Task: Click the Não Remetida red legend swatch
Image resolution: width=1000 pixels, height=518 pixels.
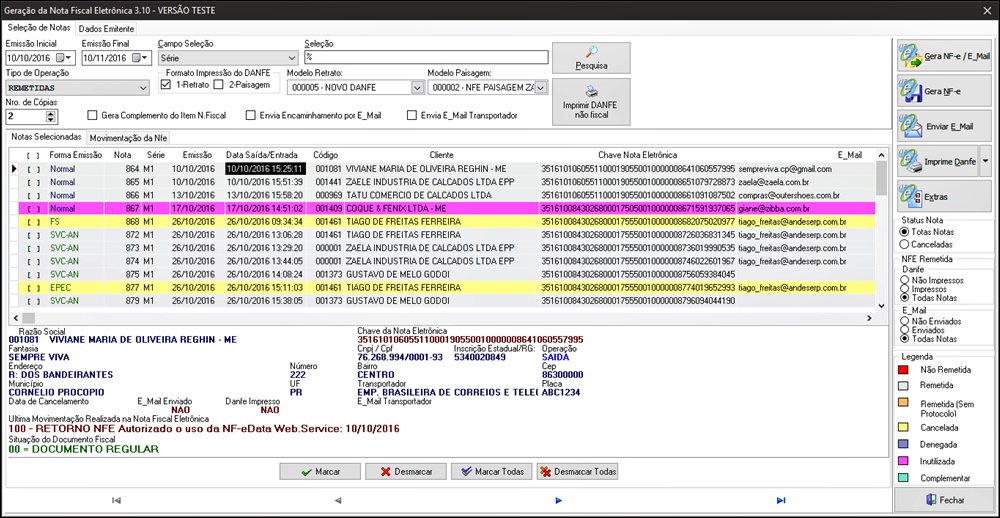Action: 902,370
